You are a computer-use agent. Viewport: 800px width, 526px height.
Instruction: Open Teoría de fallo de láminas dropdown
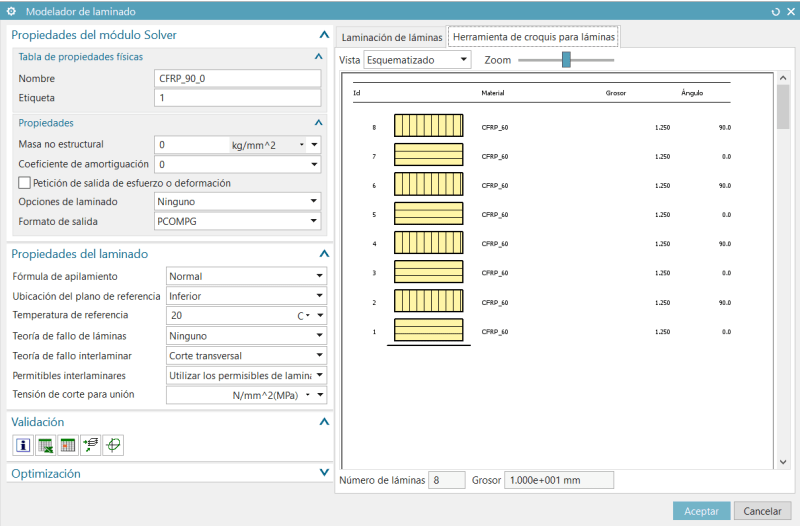[319, 335]
